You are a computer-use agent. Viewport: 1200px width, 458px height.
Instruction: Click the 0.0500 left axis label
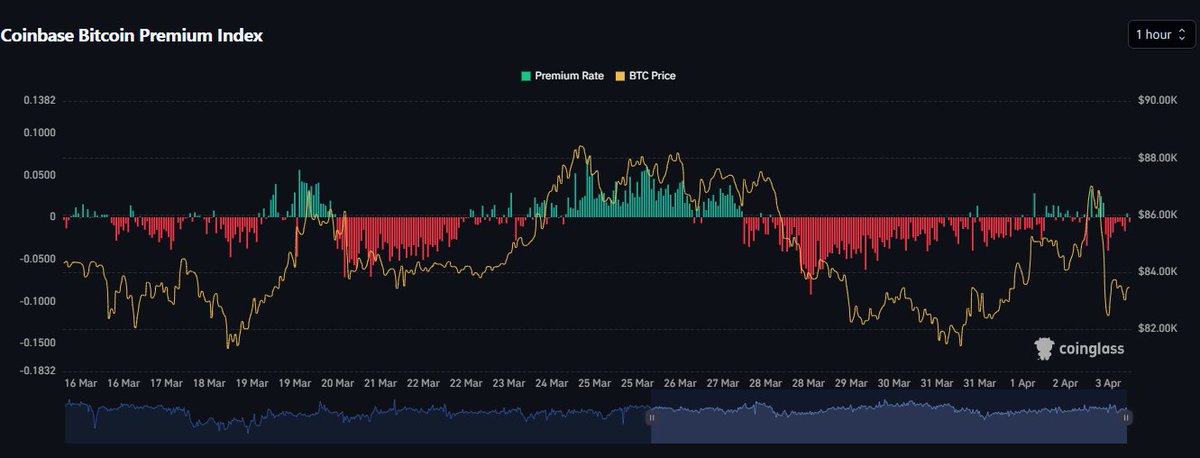tap(40, 174)
